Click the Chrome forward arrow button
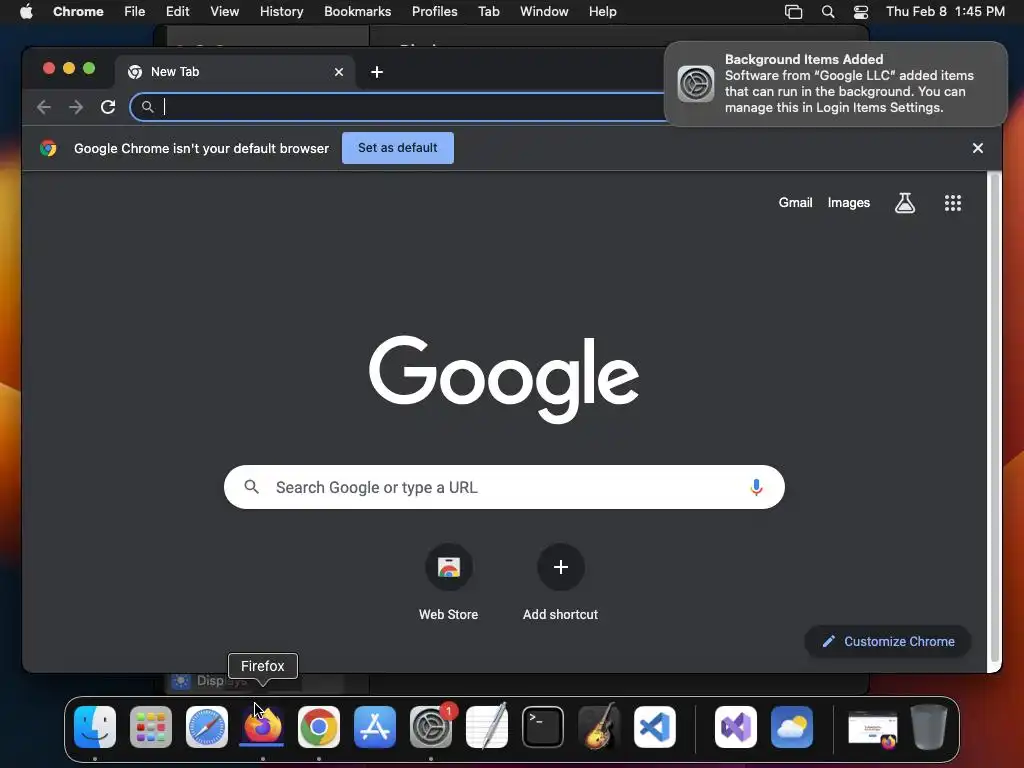Image resolution: width=1024 pixels, height=768 pixels. coord(76,107)
